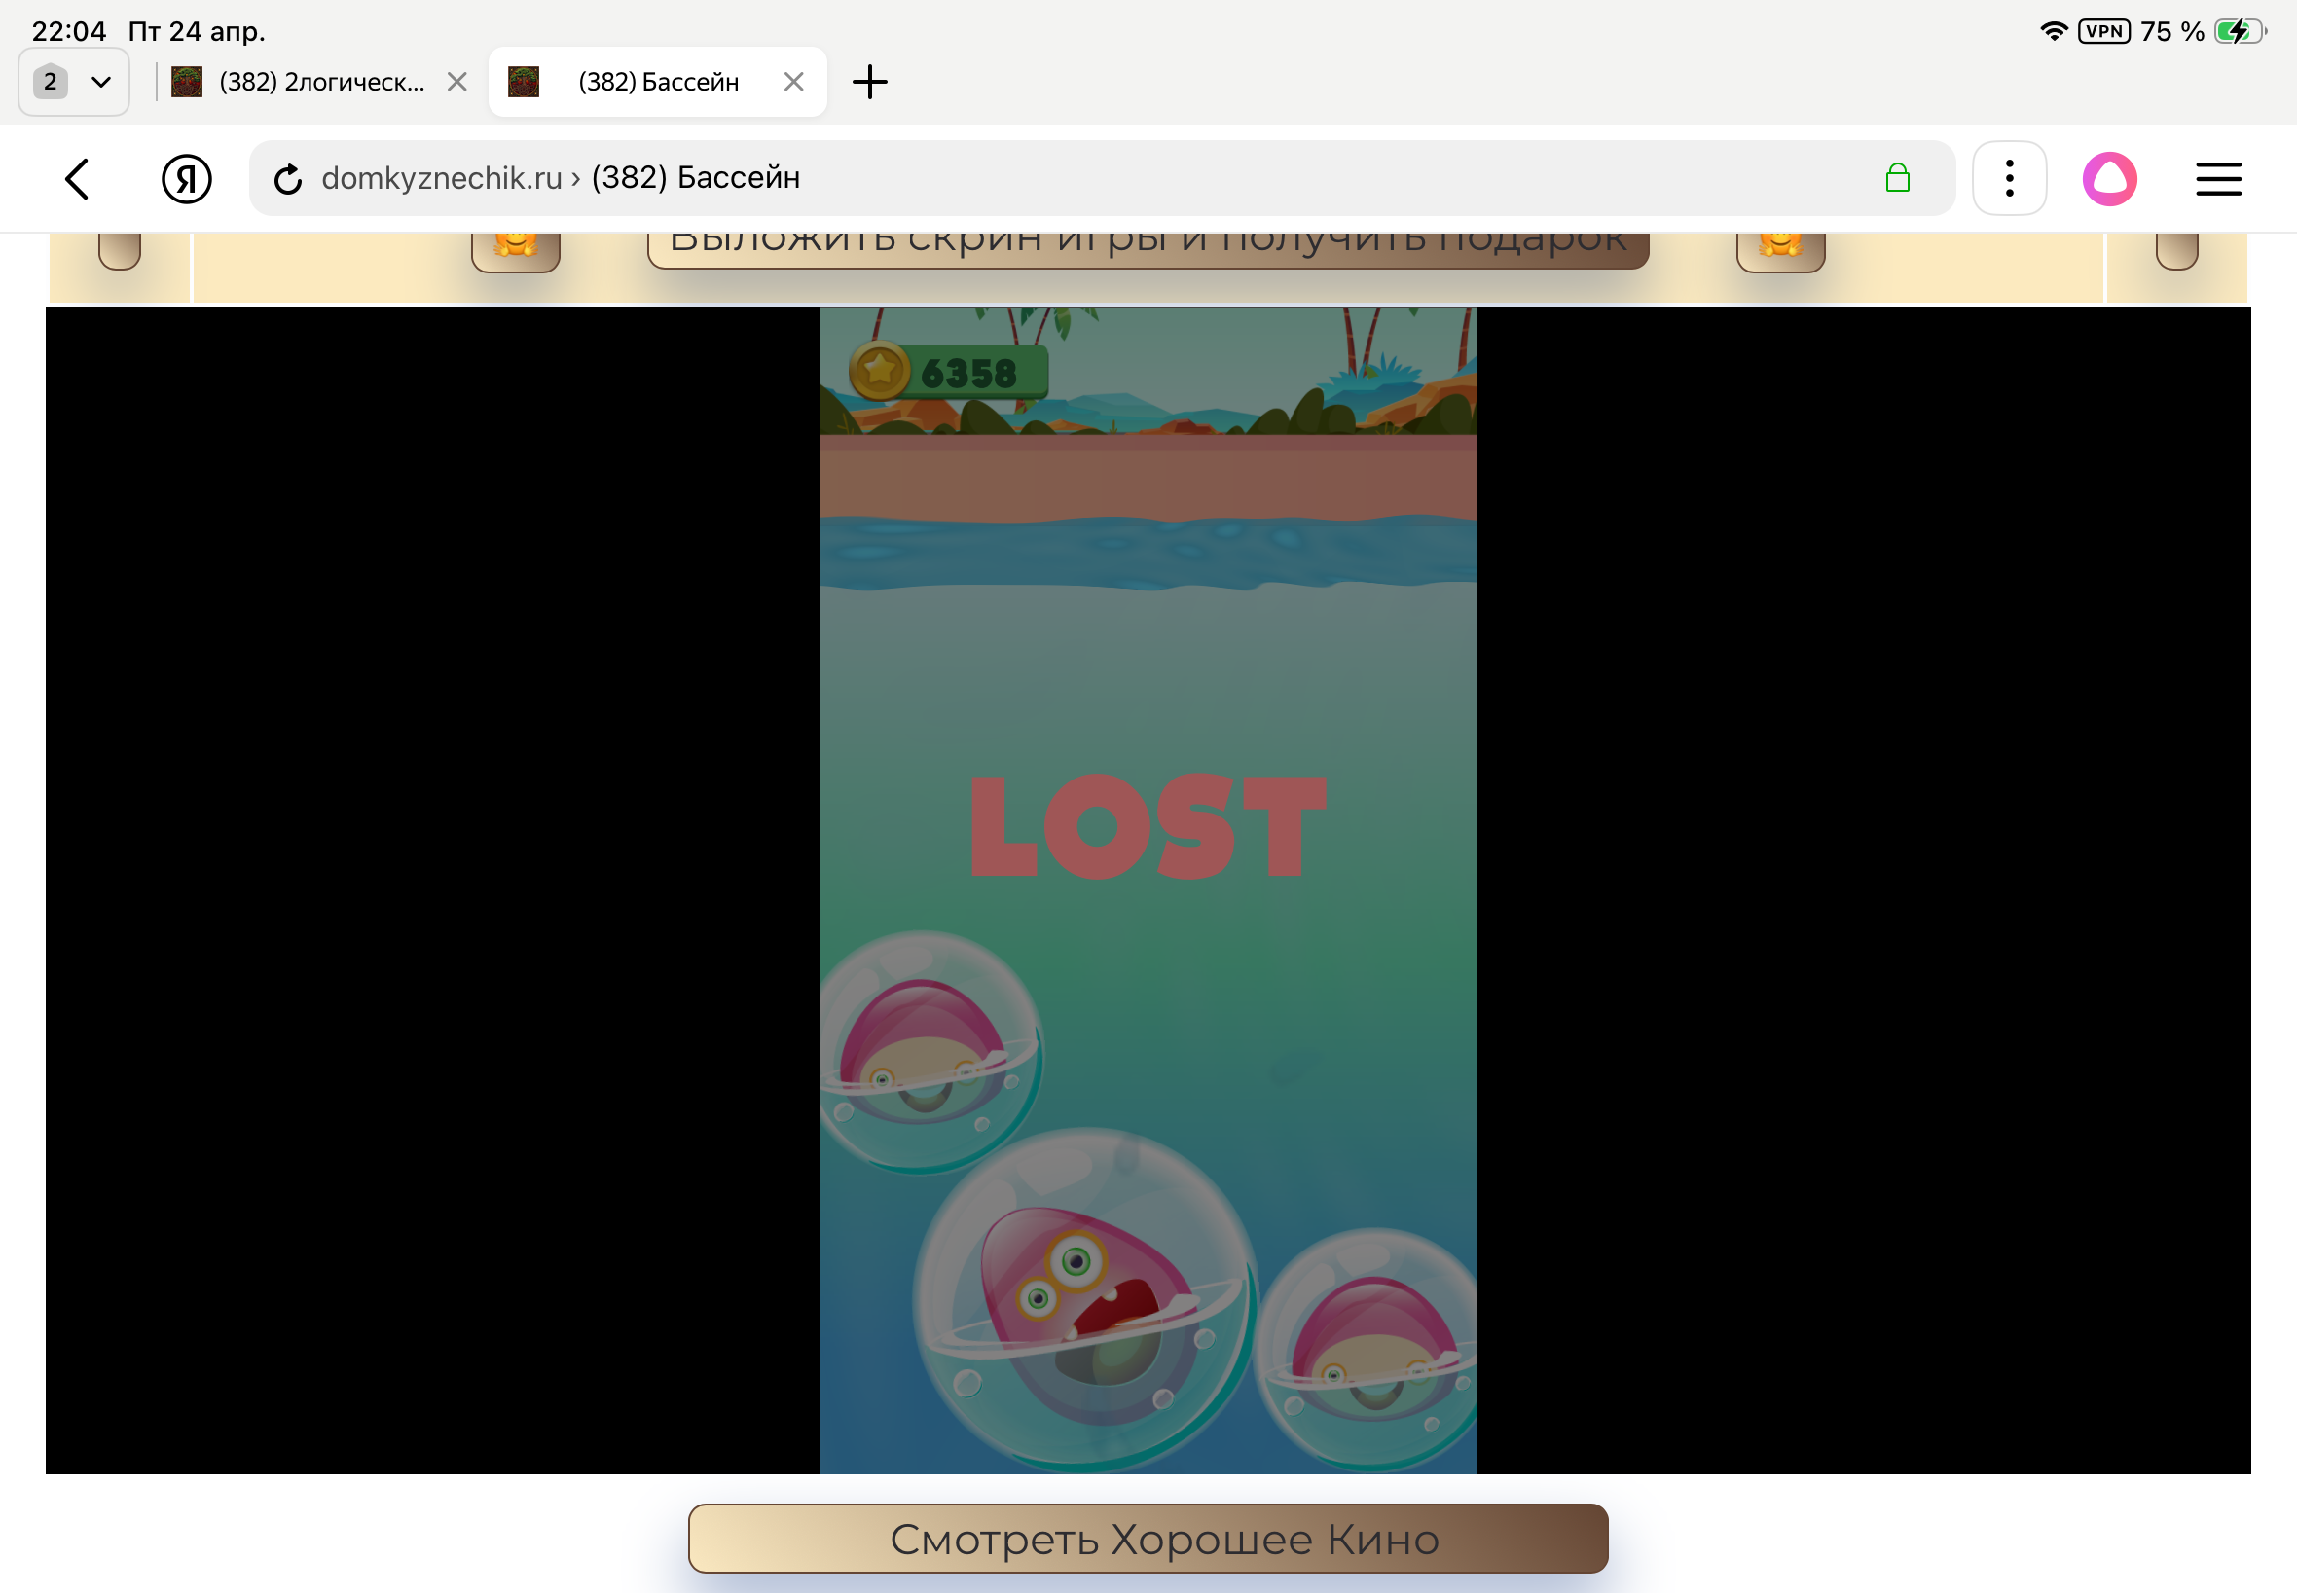Launch the Alice assistant pink icon

pos(2109,179)
